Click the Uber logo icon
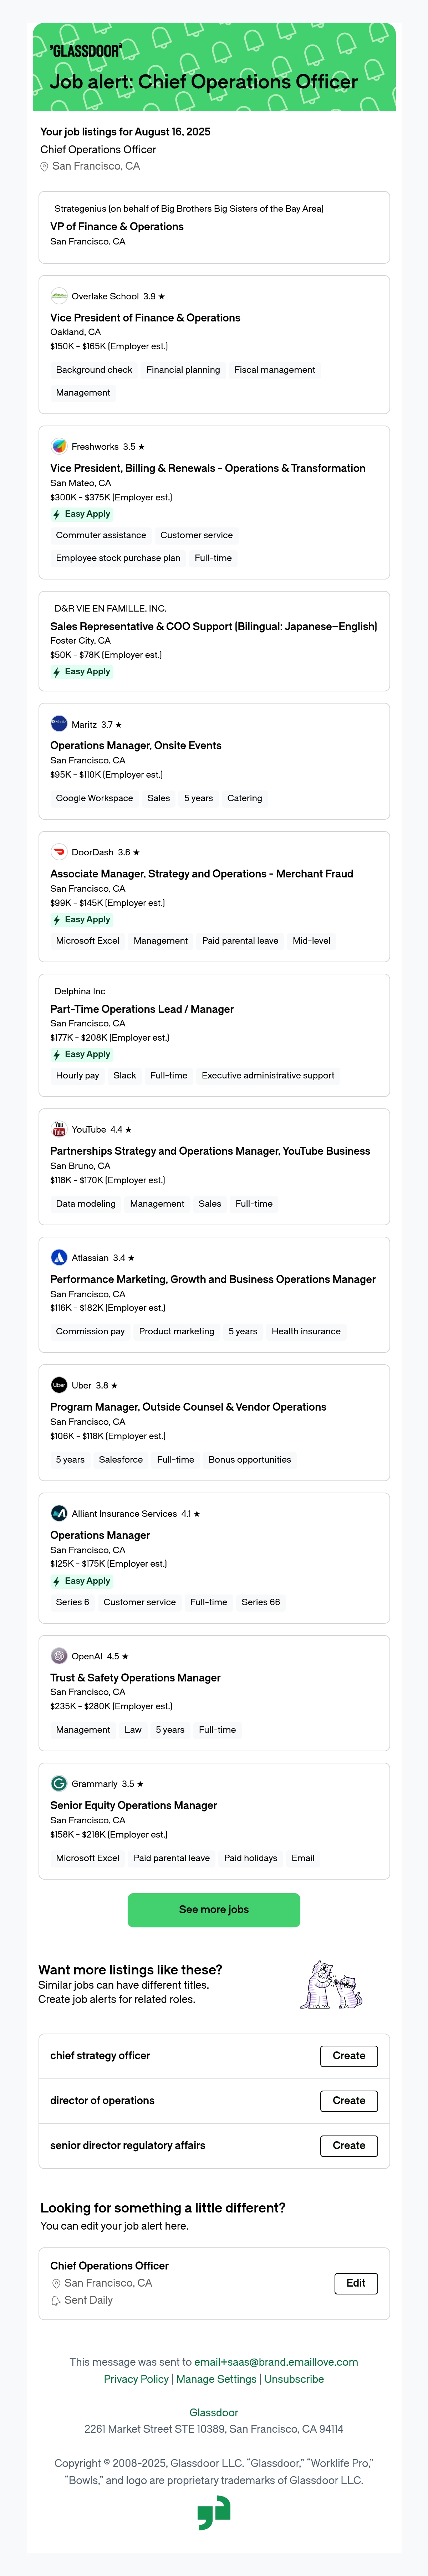 [x=59, y=1385]
